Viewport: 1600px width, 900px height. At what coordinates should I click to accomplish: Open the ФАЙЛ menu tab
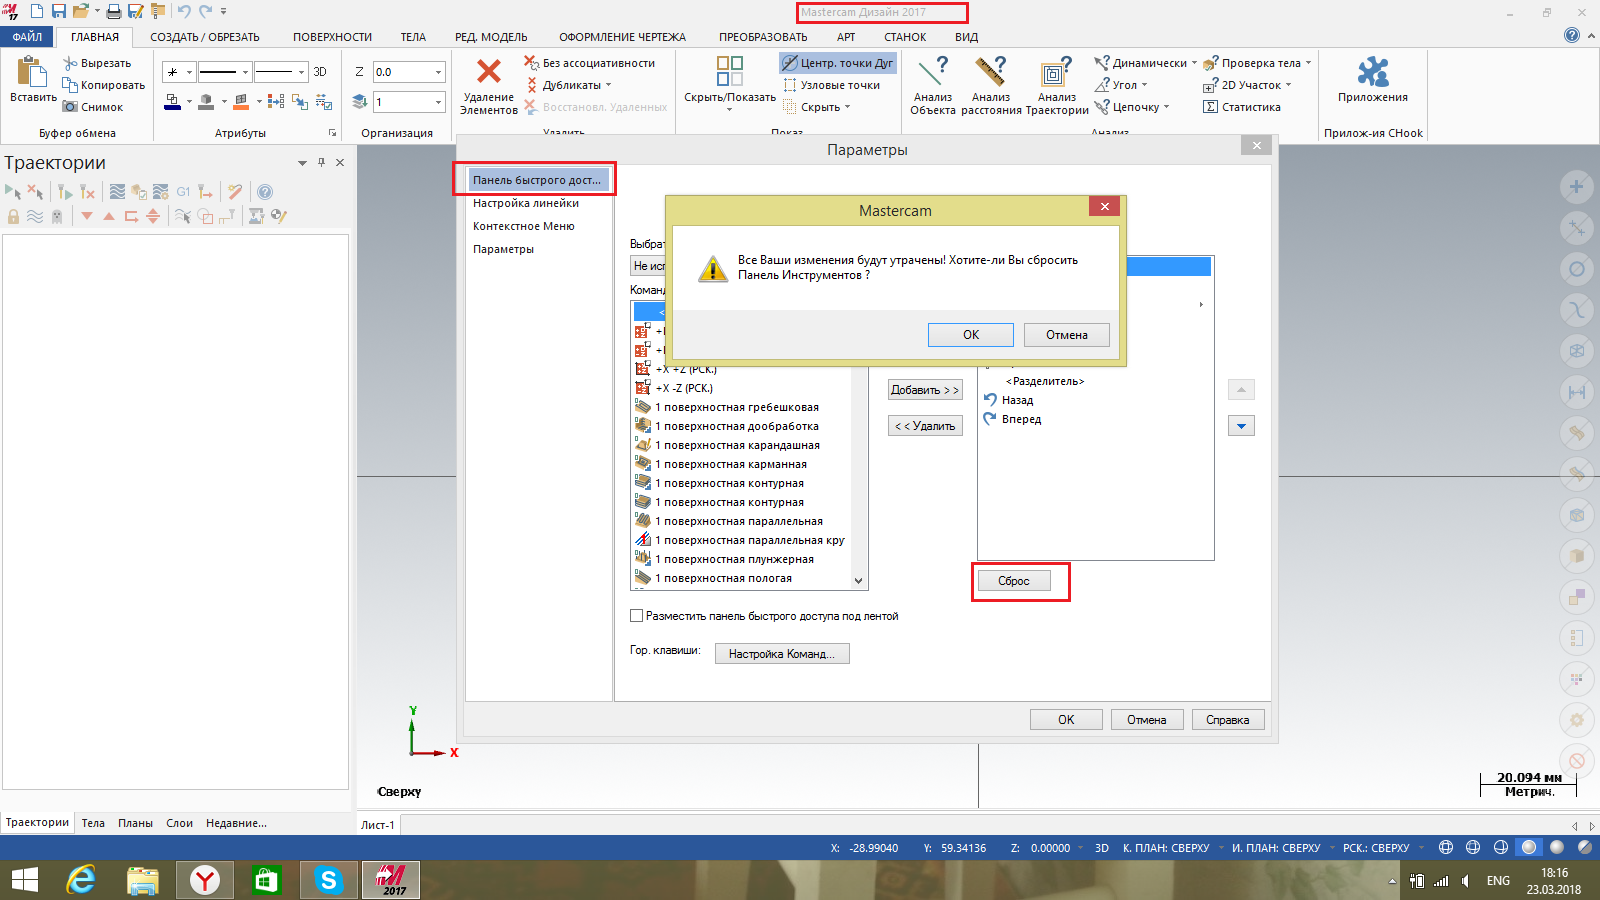(27, 37)
